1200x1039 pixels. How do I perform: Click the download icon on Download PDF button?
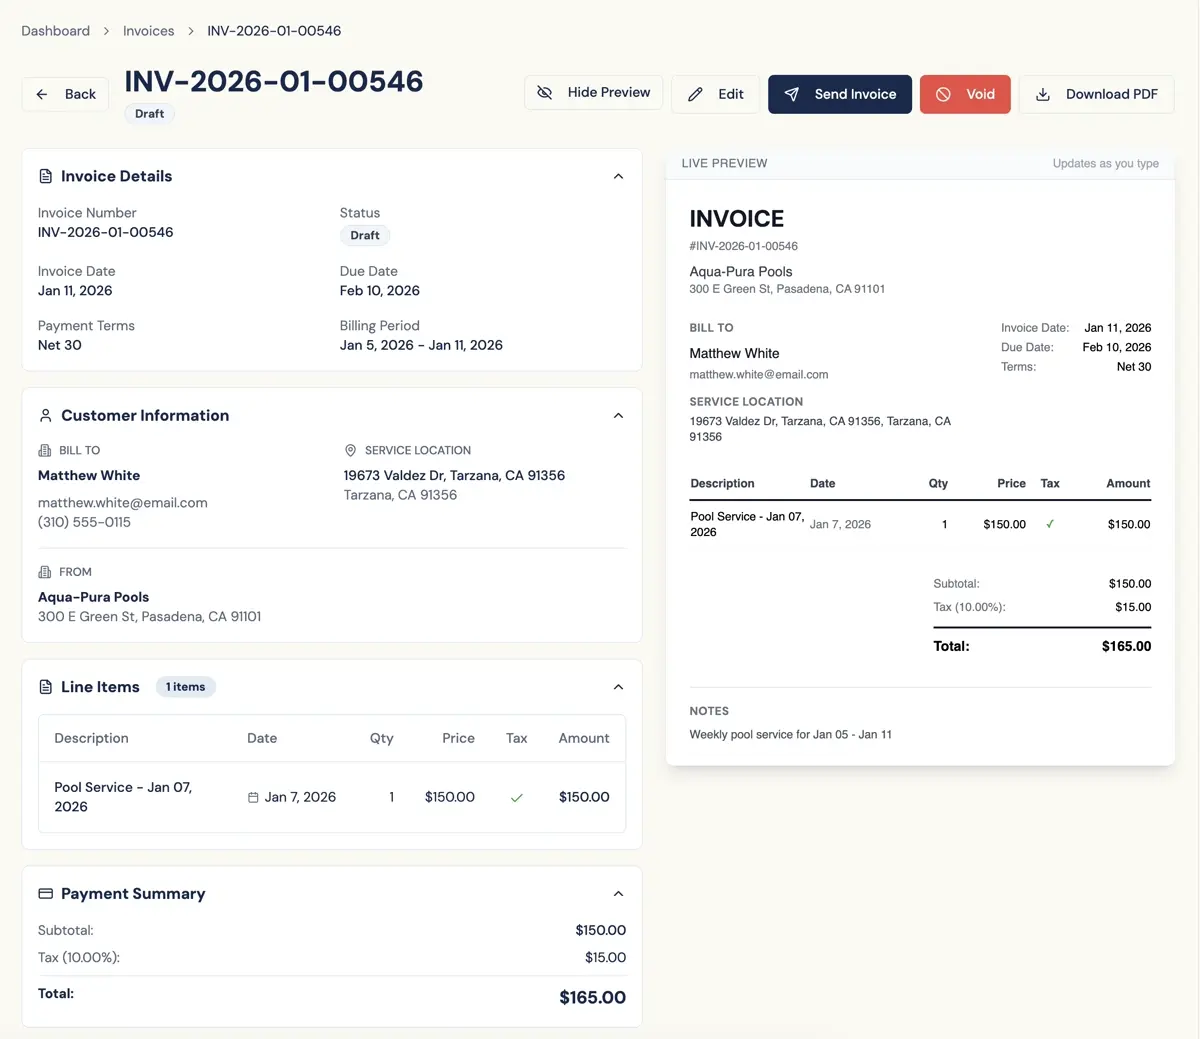pos(1043,93)
